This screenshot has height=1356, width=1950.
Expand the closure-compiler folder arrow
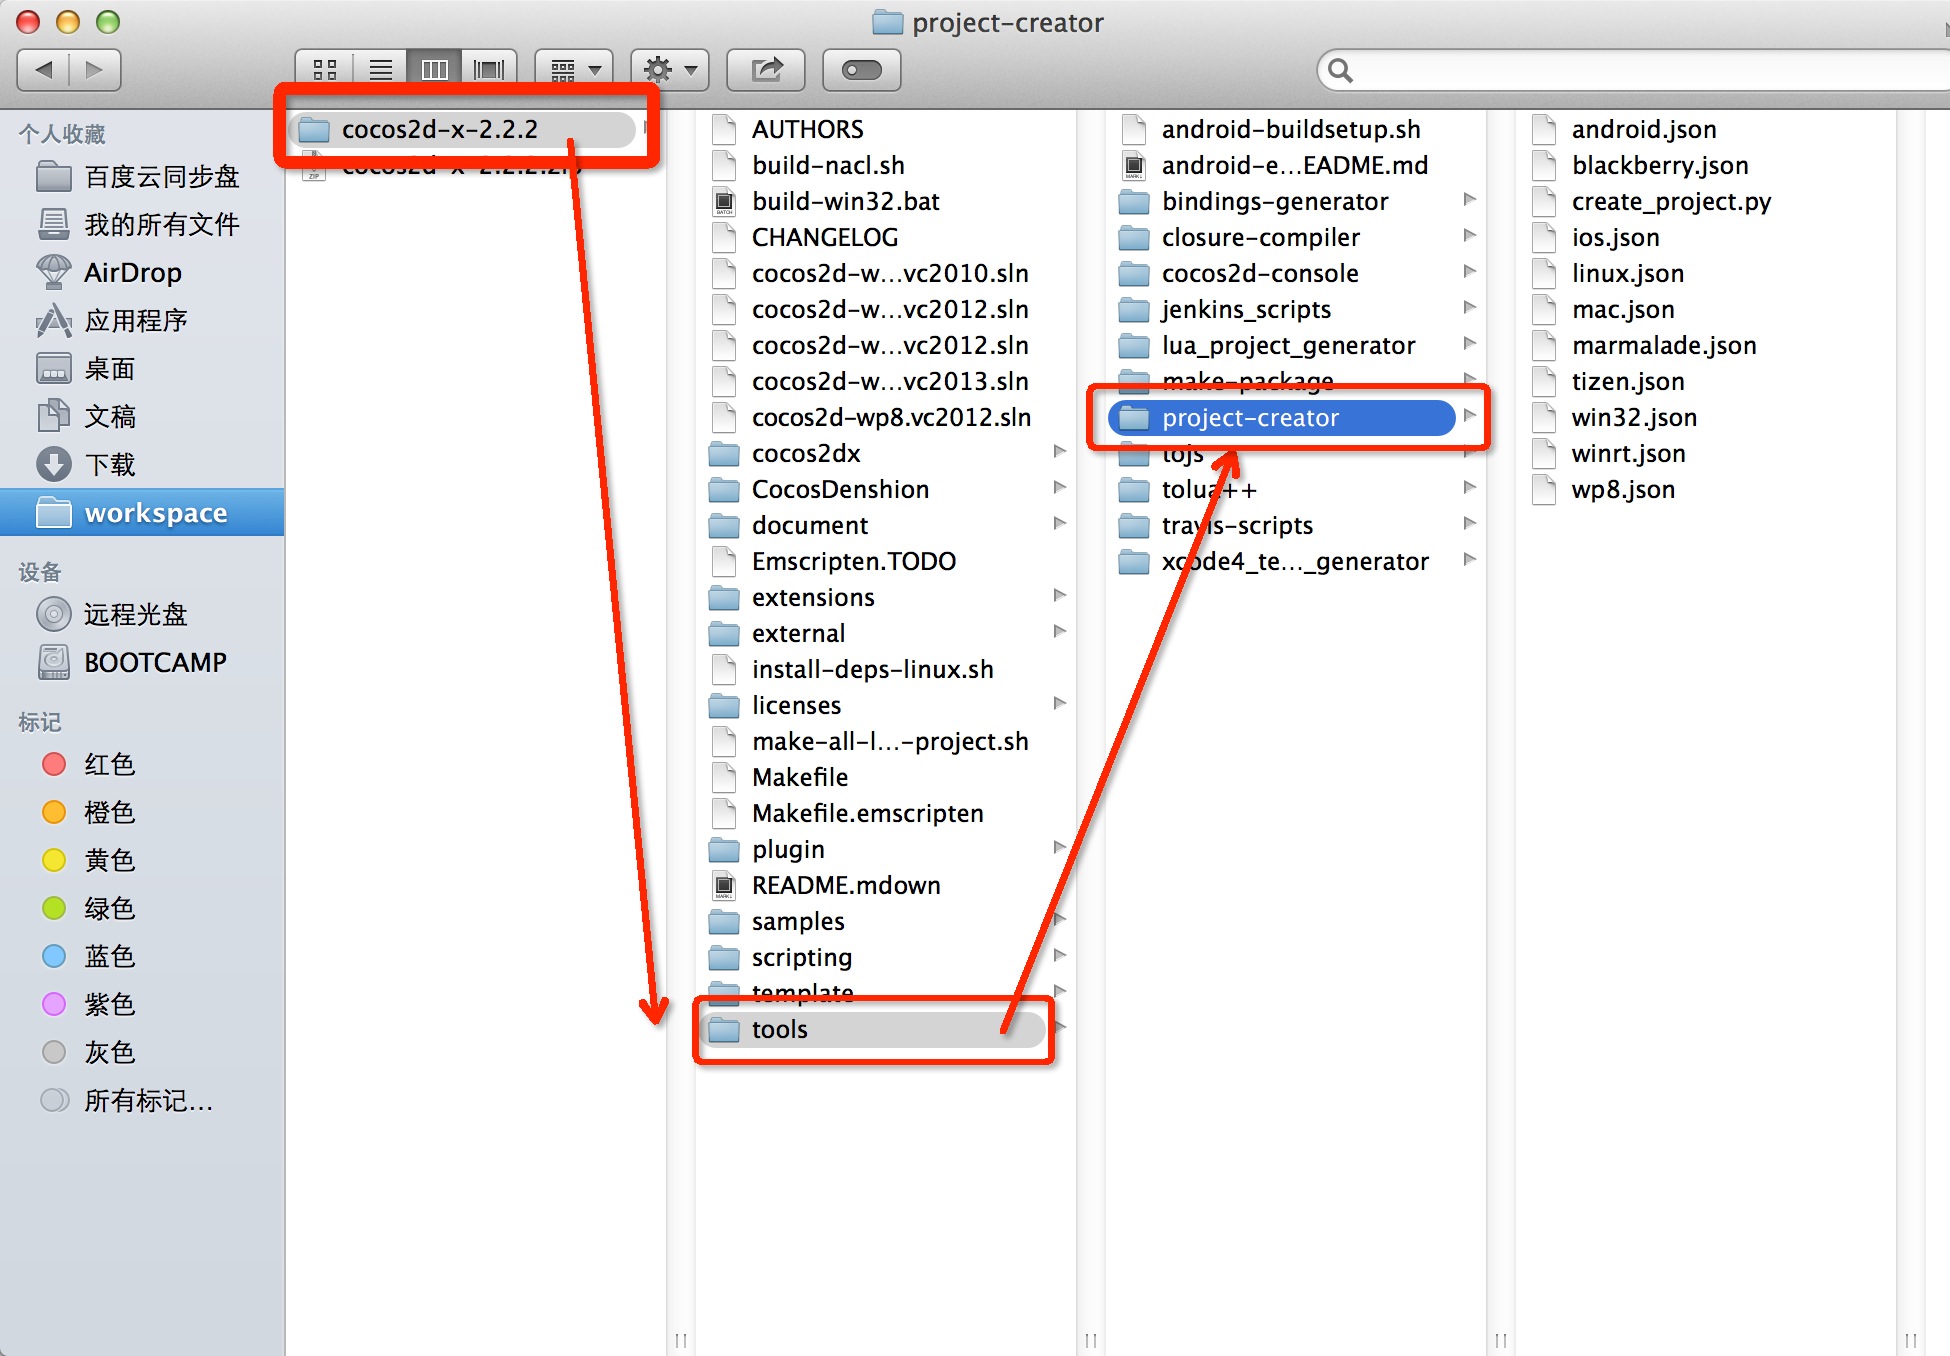(1470, 236)
